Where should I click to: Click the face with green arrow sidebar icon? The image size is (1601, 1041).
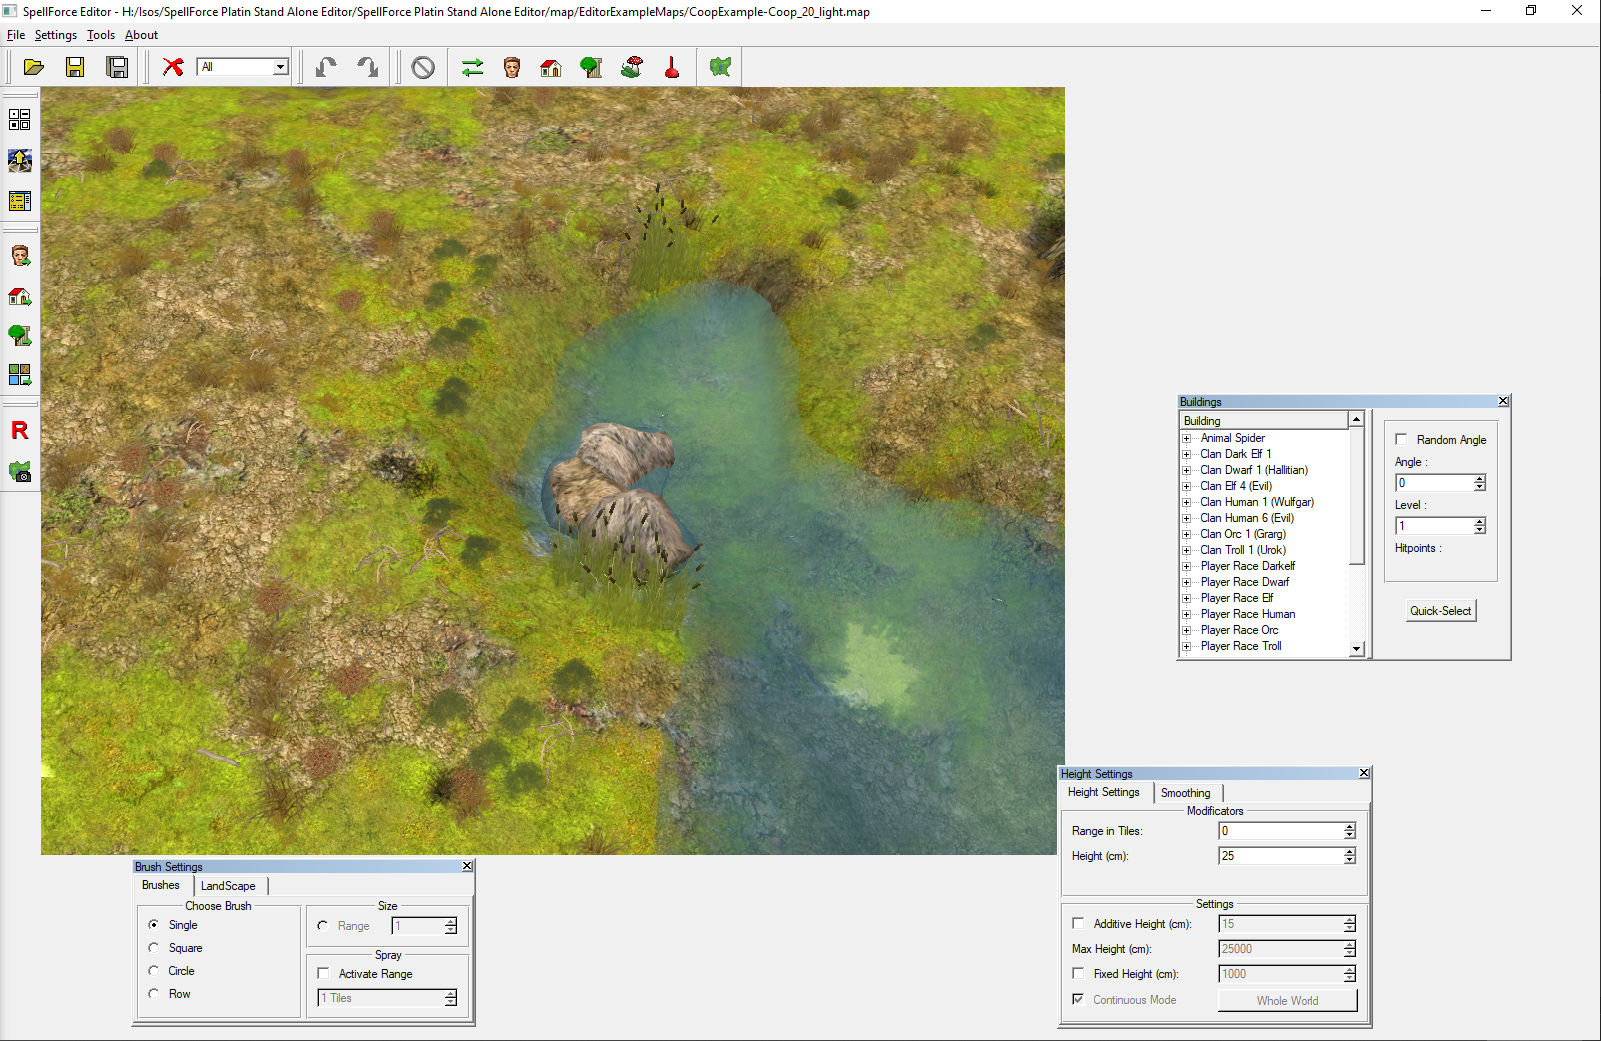(x=20, y=255)
